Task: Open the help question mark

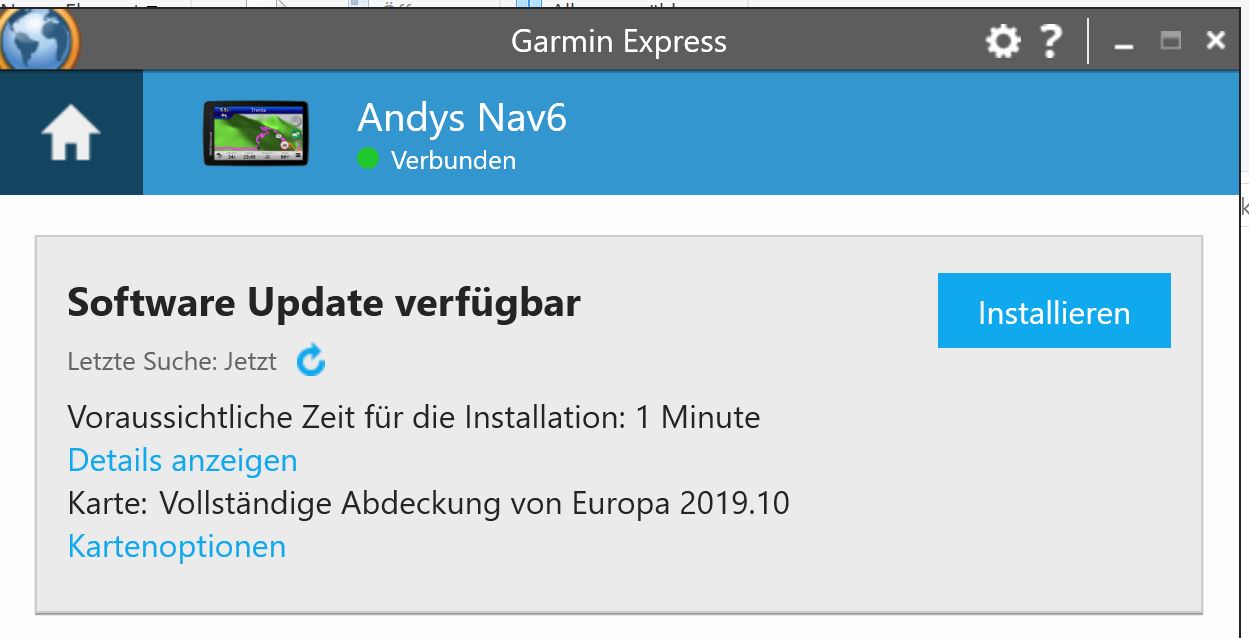Action: 1050,42
